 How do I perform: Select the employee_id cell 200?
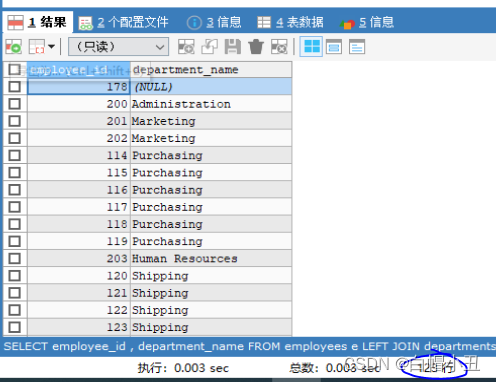click(x=79, y=104)
